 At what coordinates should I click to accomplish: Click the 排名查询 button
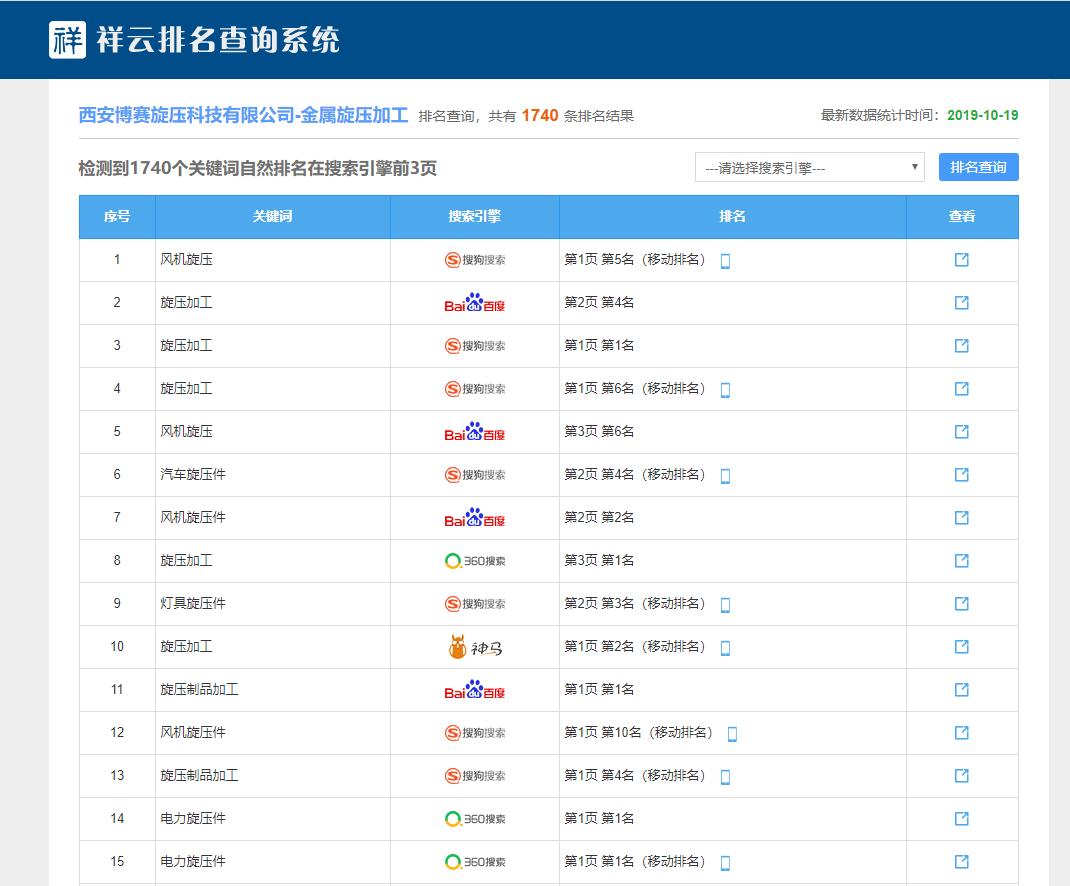click(978, 167)
